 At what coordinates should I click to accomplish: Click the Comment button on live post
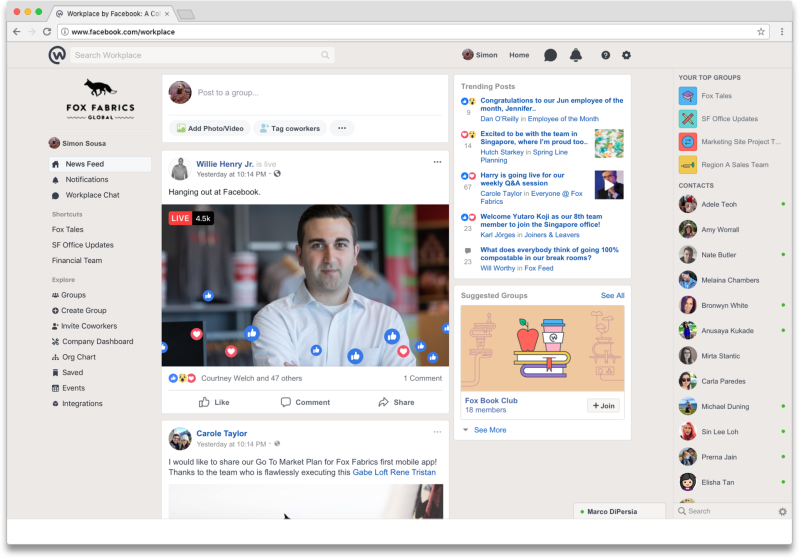coord(305,402)
